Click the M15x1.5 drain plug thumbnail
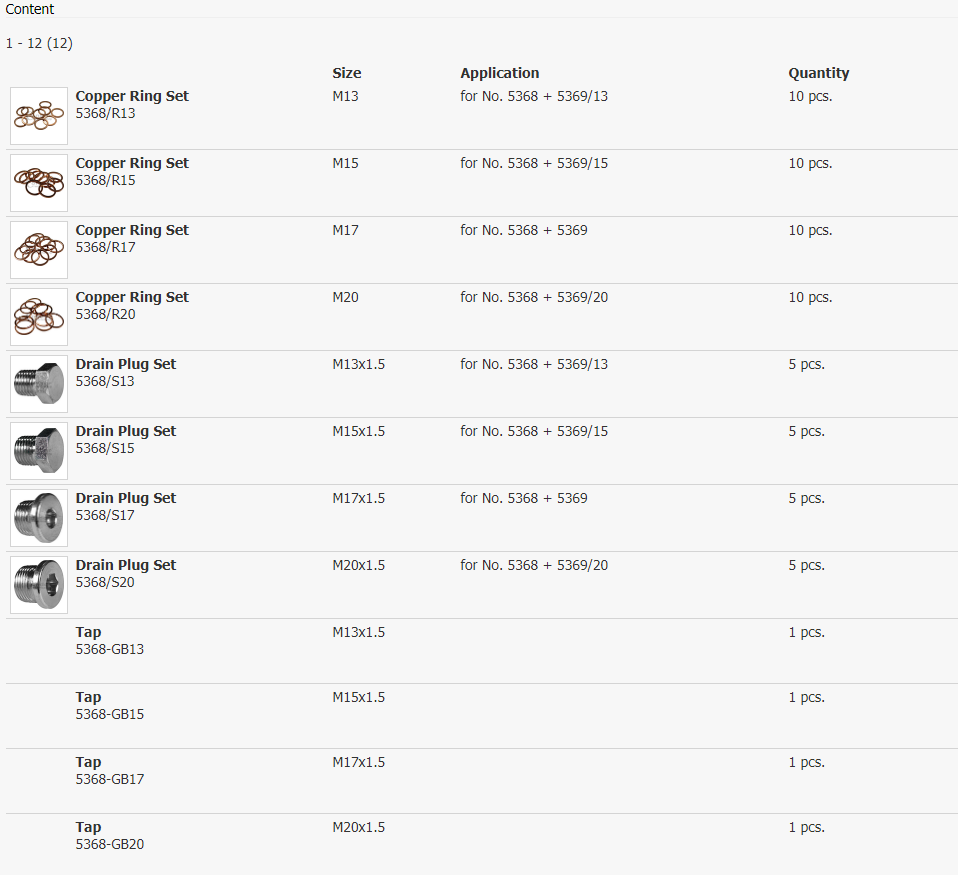958x875 pixels. [38, 451]
